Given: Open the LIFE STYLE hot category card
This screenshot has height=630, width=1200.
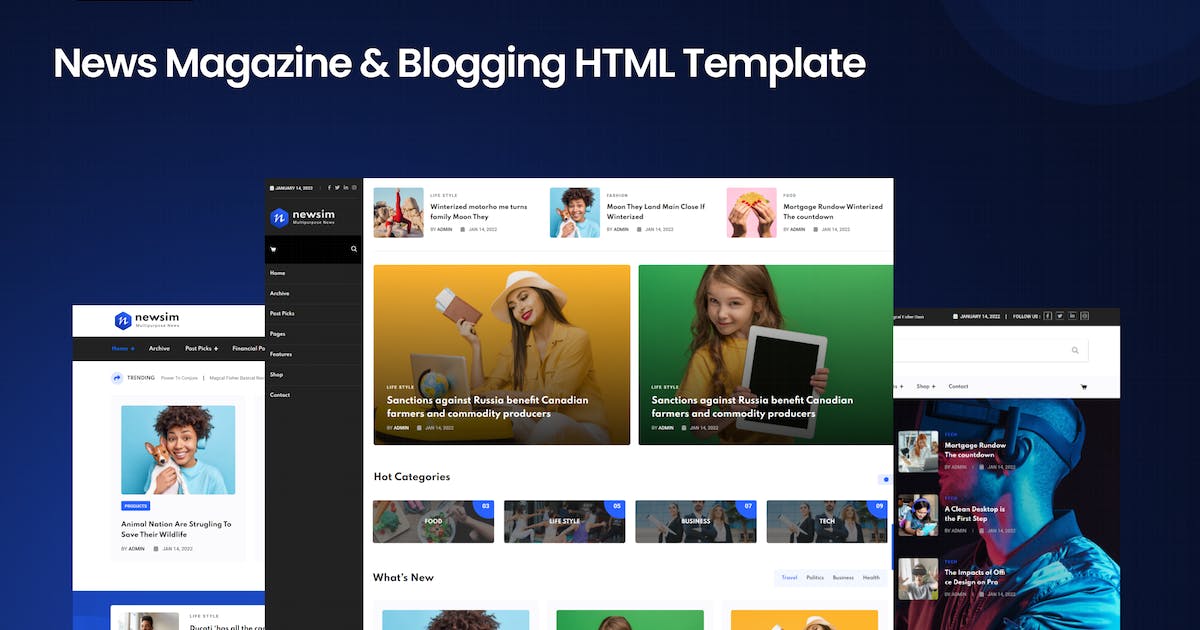Looking at the screenshot, I should (564, 522).
